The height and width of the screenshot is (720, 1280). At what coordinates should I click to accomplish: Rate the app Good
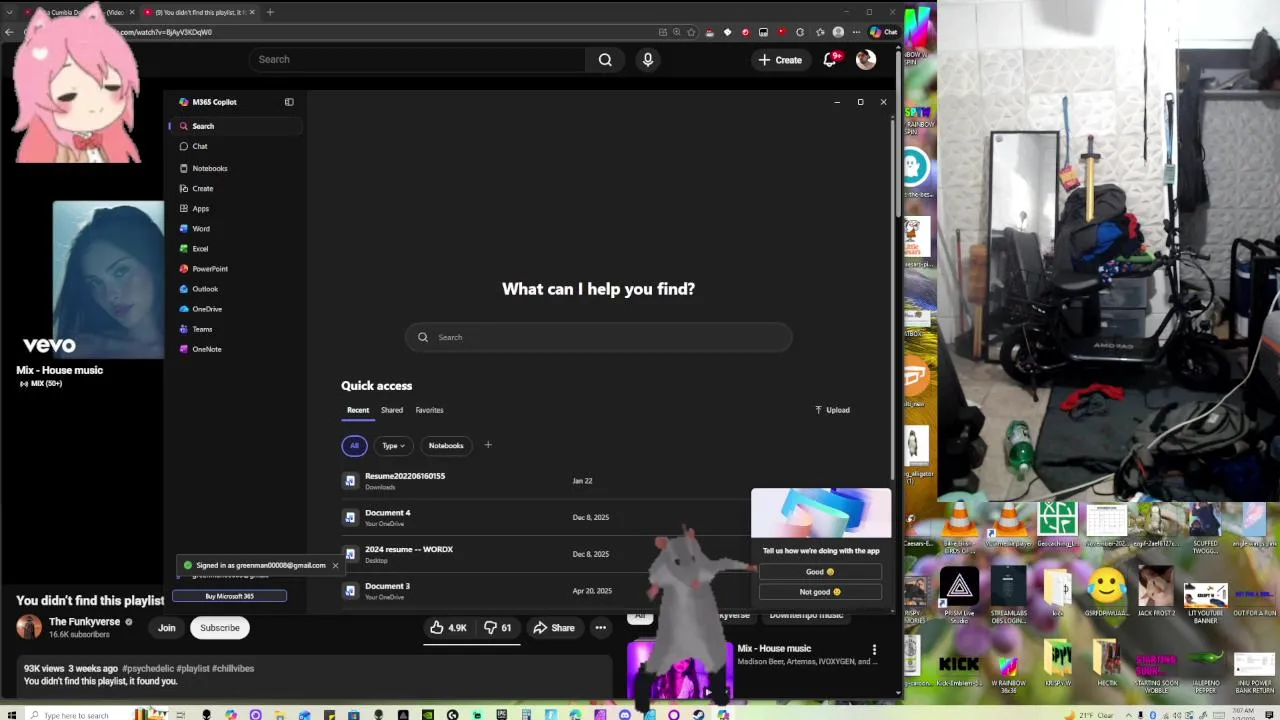coord(820,572)
